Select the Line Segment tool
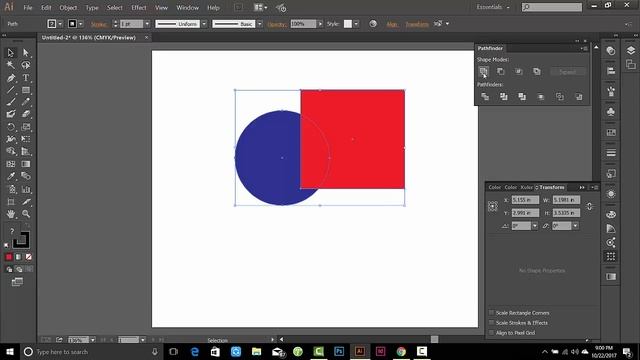The width and height of the screenshot is (640, 360). coord(11,90)
